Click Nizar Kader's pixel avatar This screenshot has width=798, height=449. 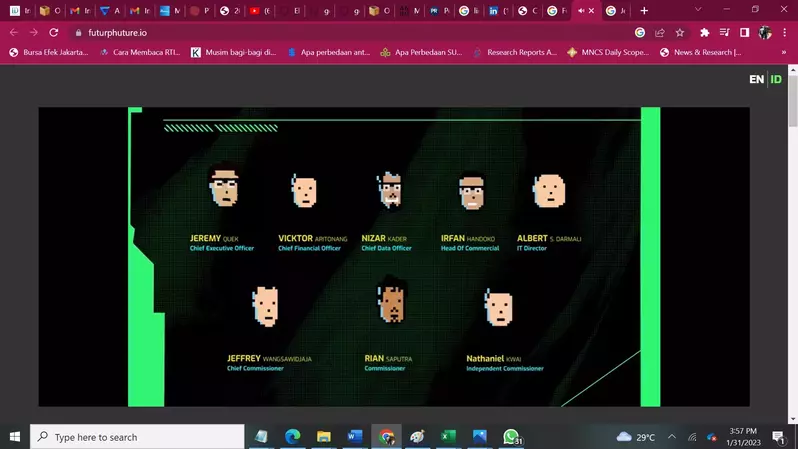tap(390, 190)
